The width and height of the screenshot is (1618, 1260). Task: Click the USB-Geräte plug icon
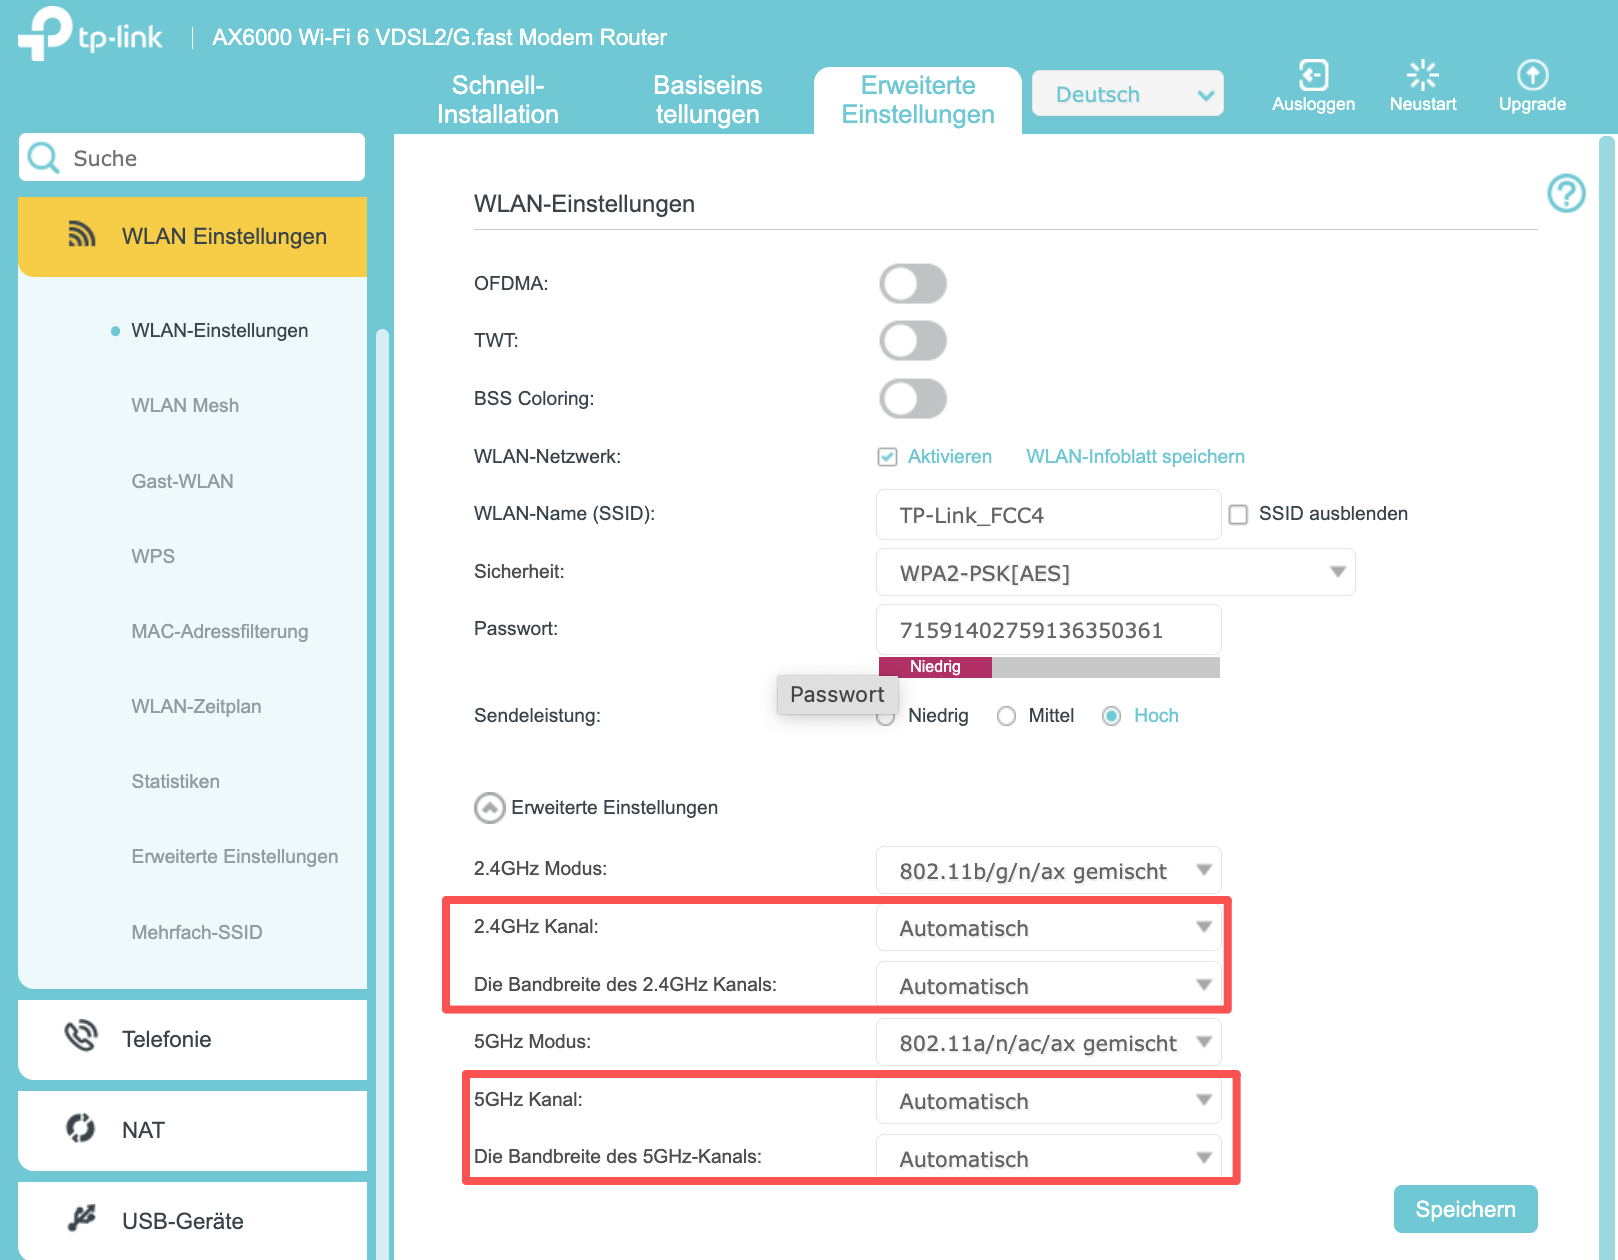81,1218
